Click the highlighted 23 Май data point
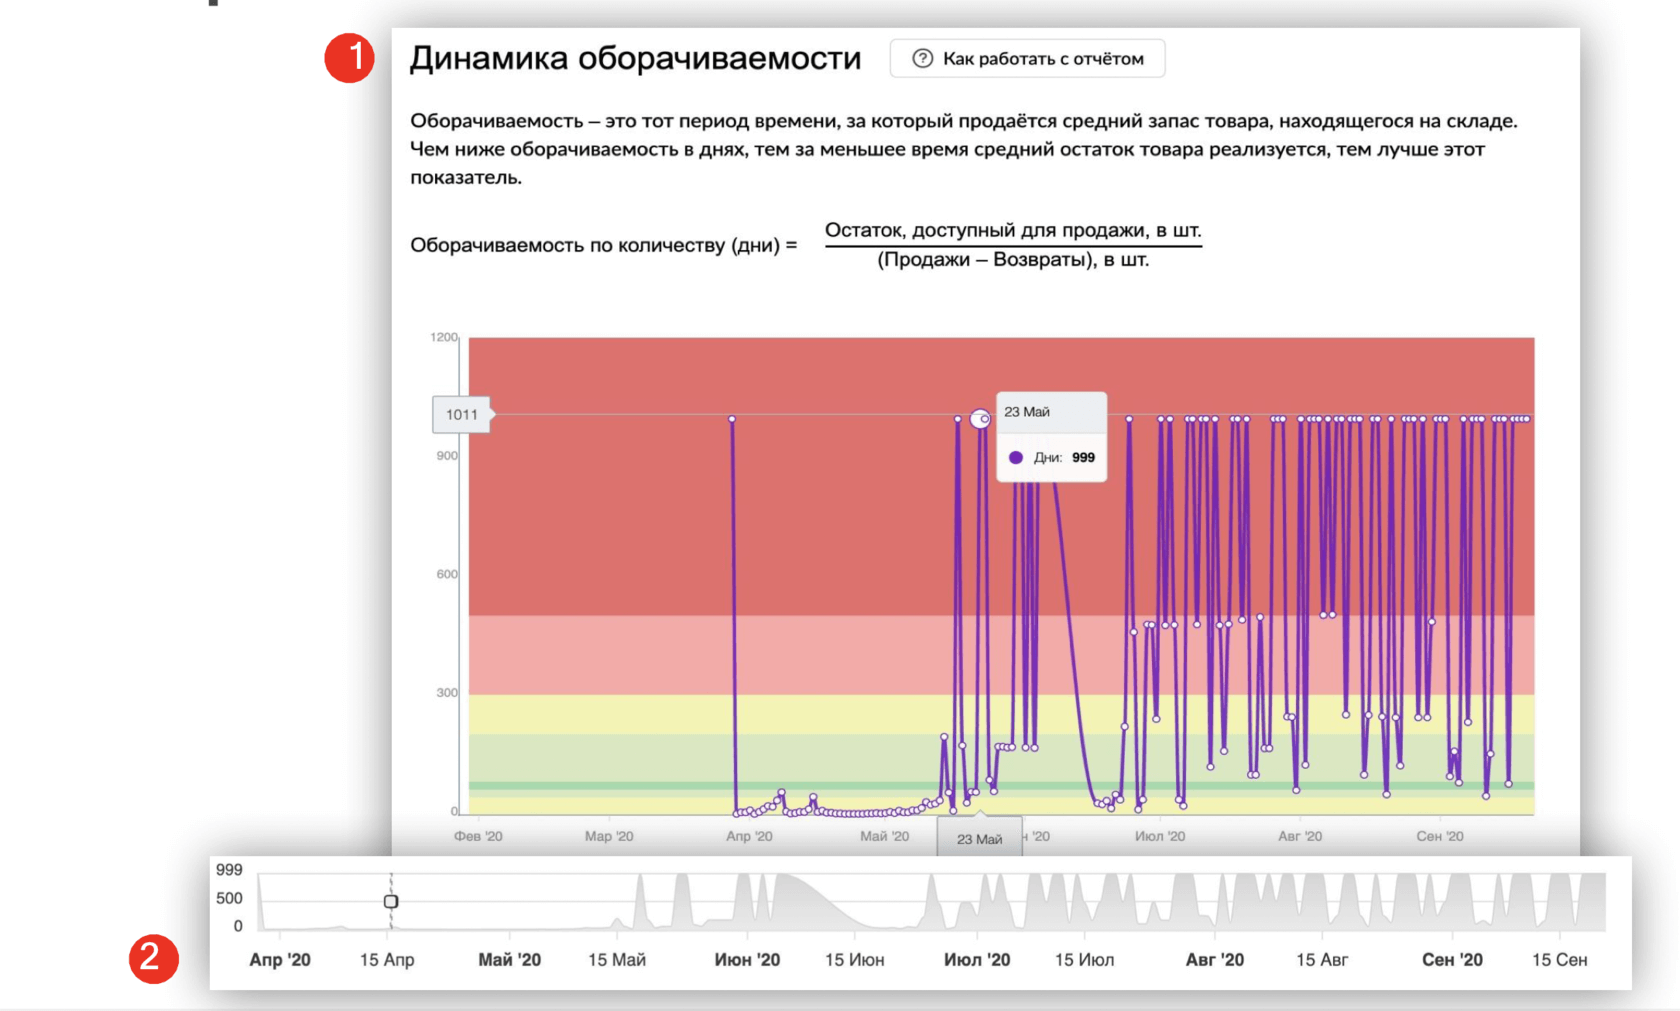This screenshot has height=1011, width=1680. pyautogui.click(x=980, y=419)
